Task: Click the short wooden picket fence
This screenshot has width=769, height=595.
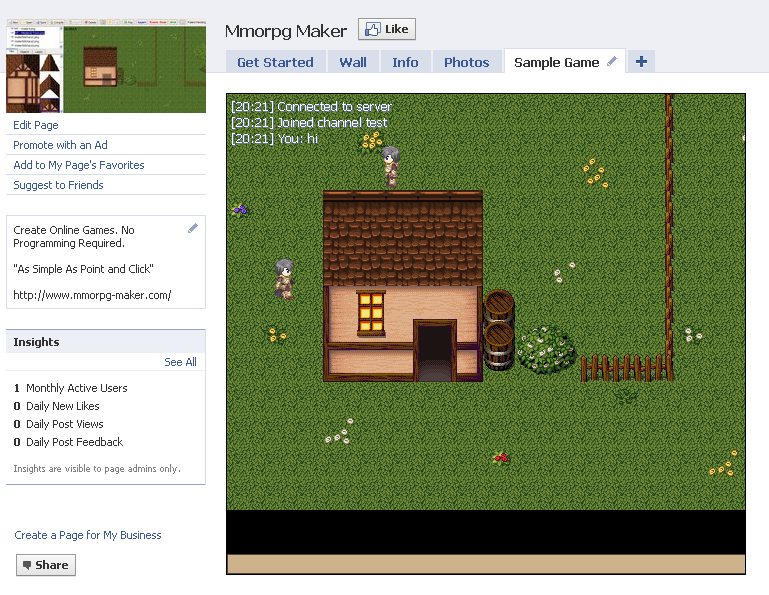Action: 627,368
